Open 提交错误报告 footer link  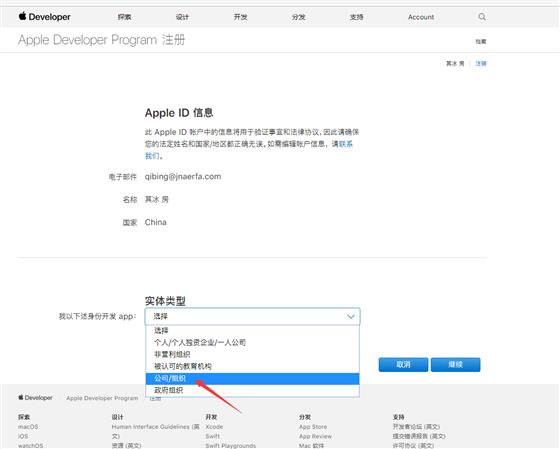click(x=419, y=436)
